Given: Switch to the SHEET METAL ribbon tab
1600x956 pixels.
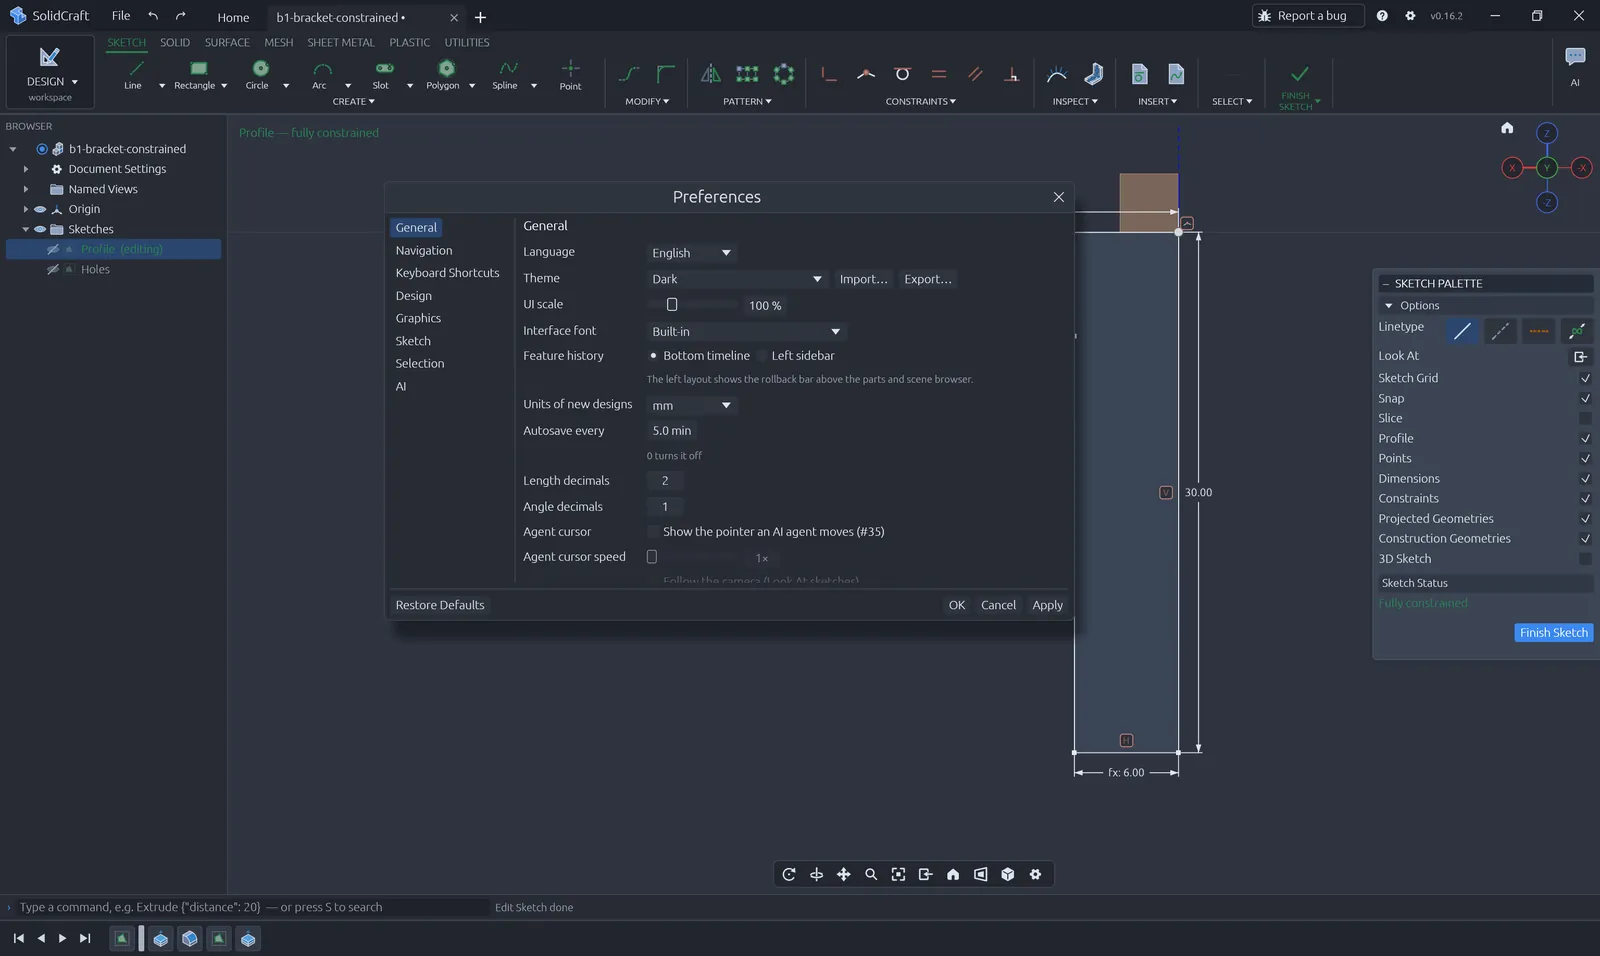Looking at the screenshot, I should (340, 43).
